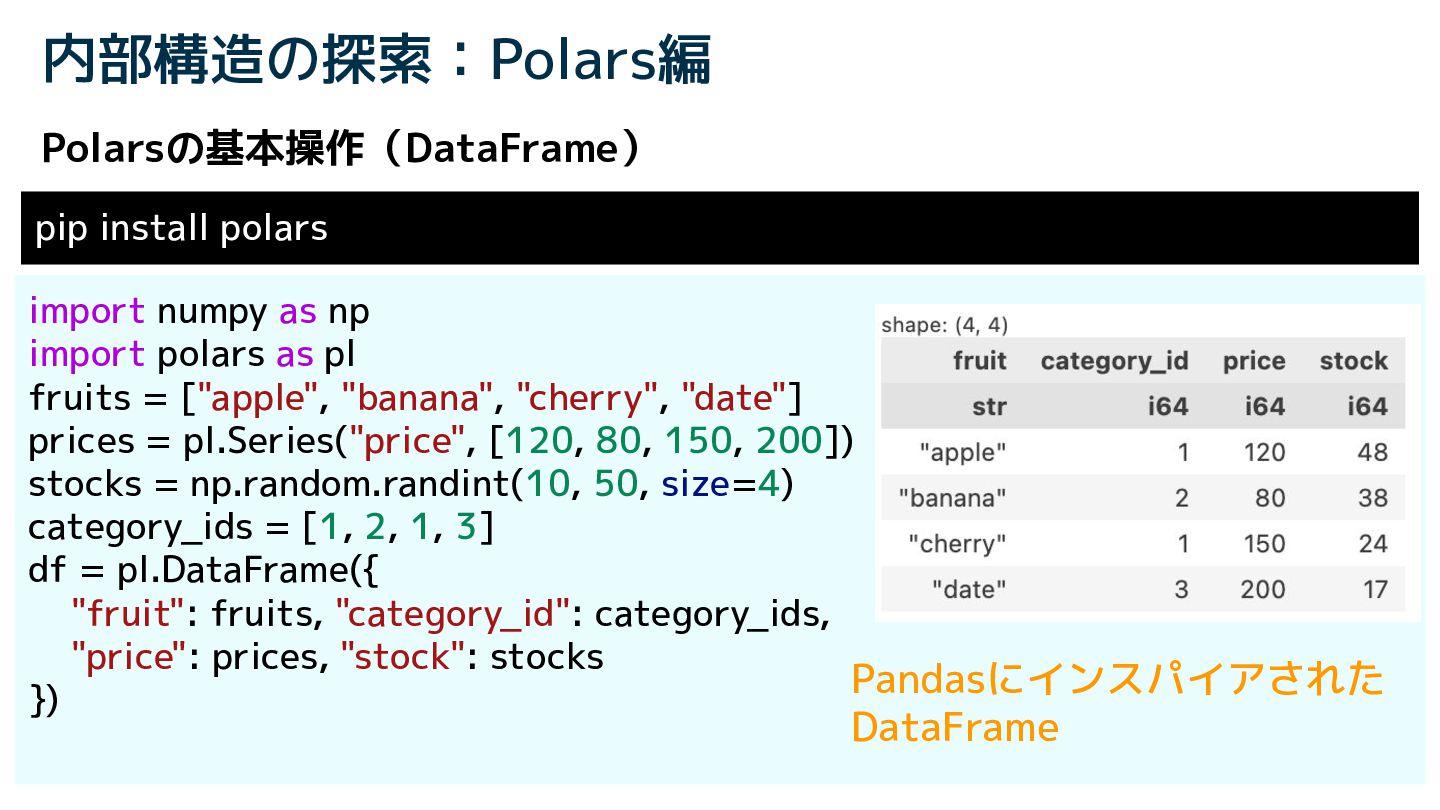Click the "df = pl.DataFrame({" code line
The width and height of the screenshot is (1440, 810).
click(x=205, y=570)
